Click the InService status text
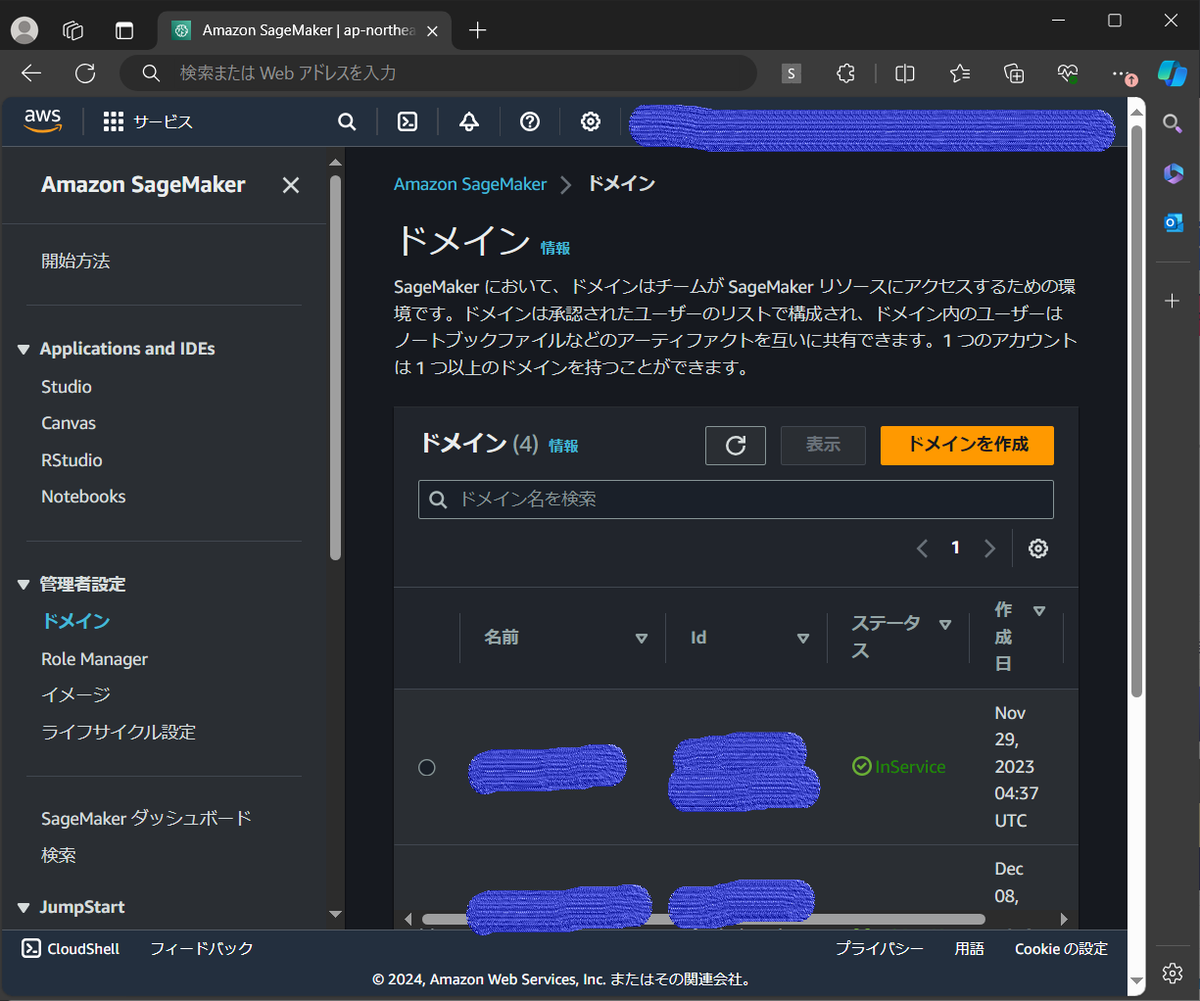This screenshot has height=1001, width=1200. pos(910,767)
